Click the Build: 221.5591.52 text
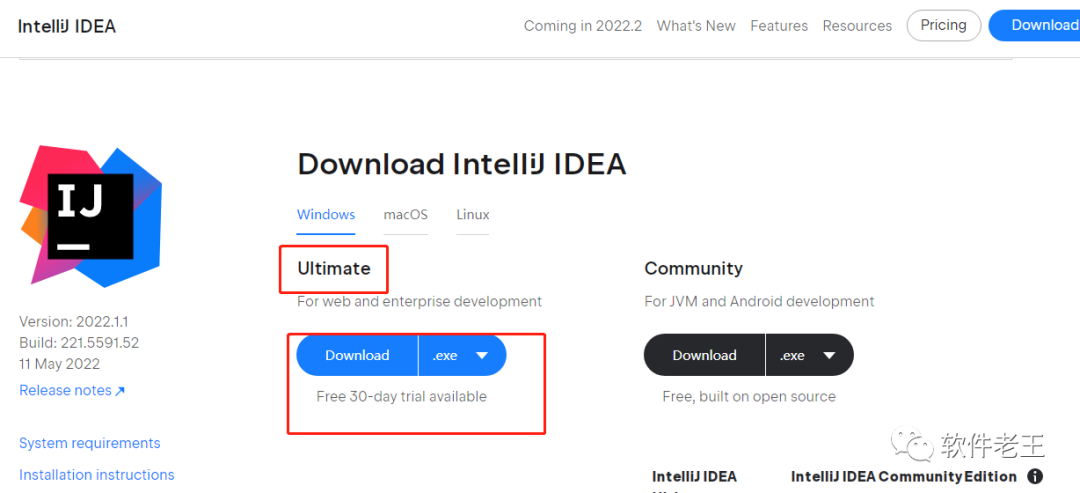This screenshot has width=1080, height=493. pos(79,342)
